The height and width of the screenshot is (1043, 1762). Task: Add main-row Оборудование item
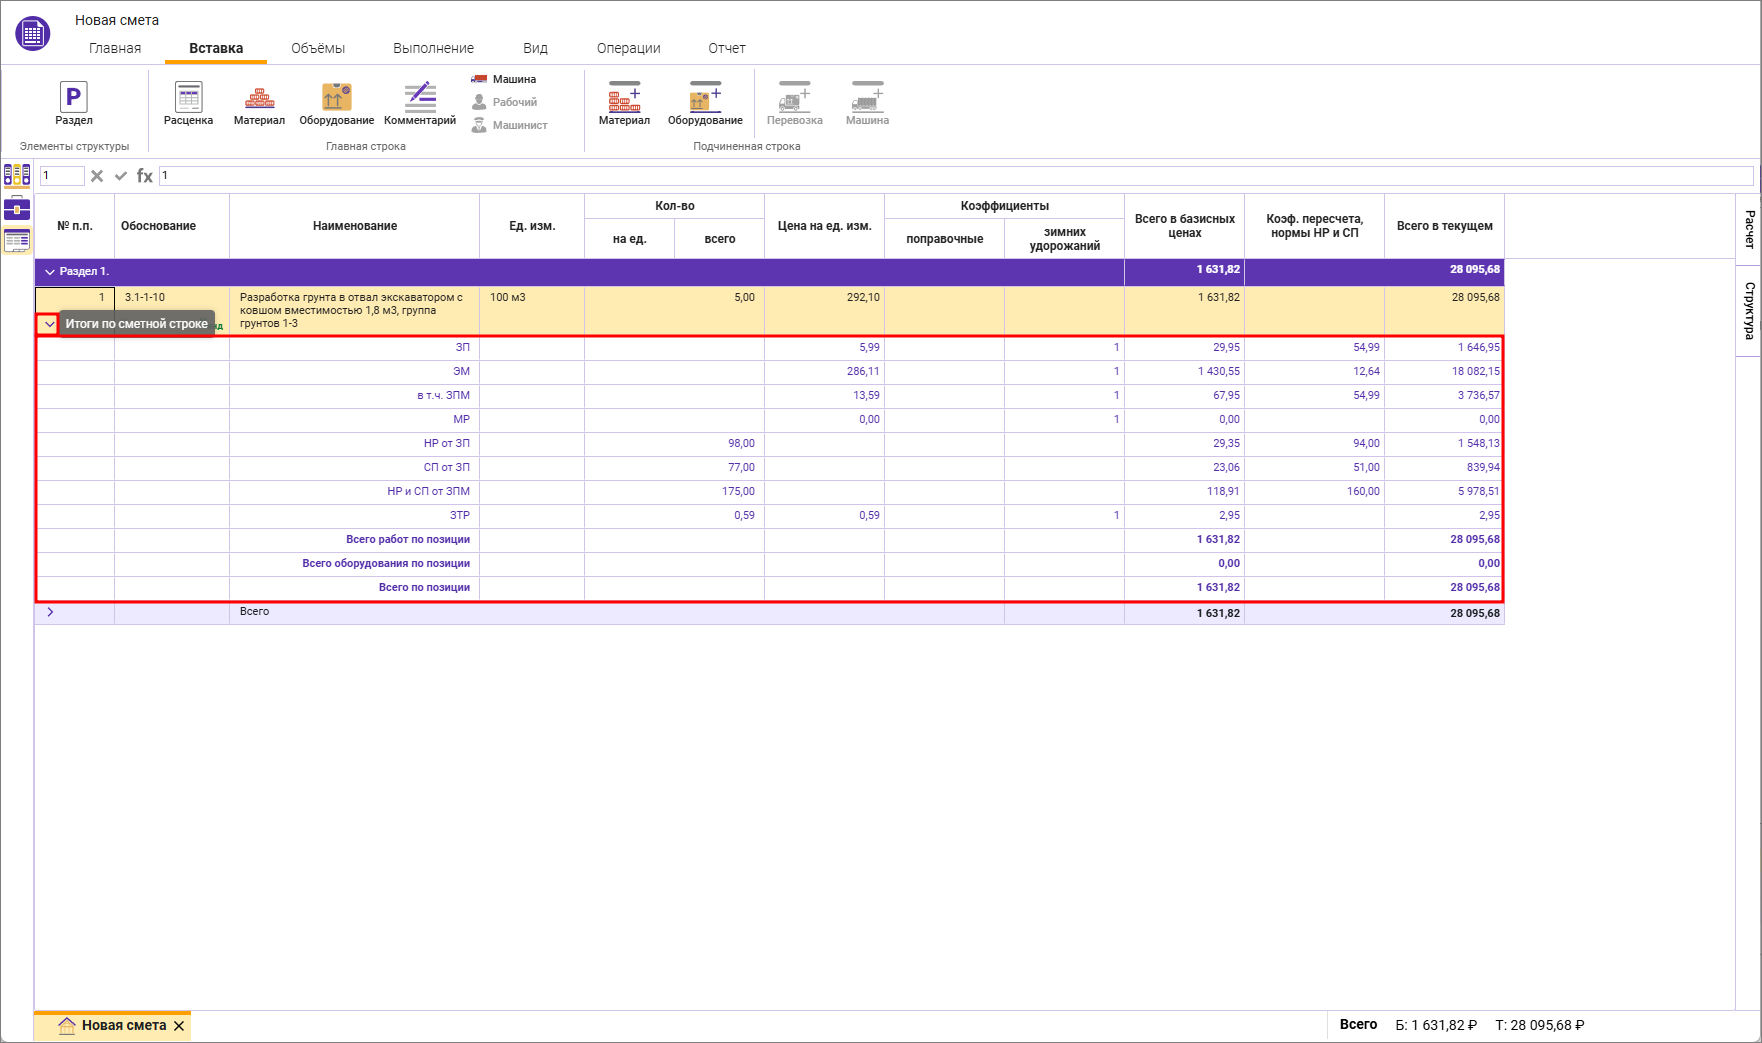click(336, 103)
